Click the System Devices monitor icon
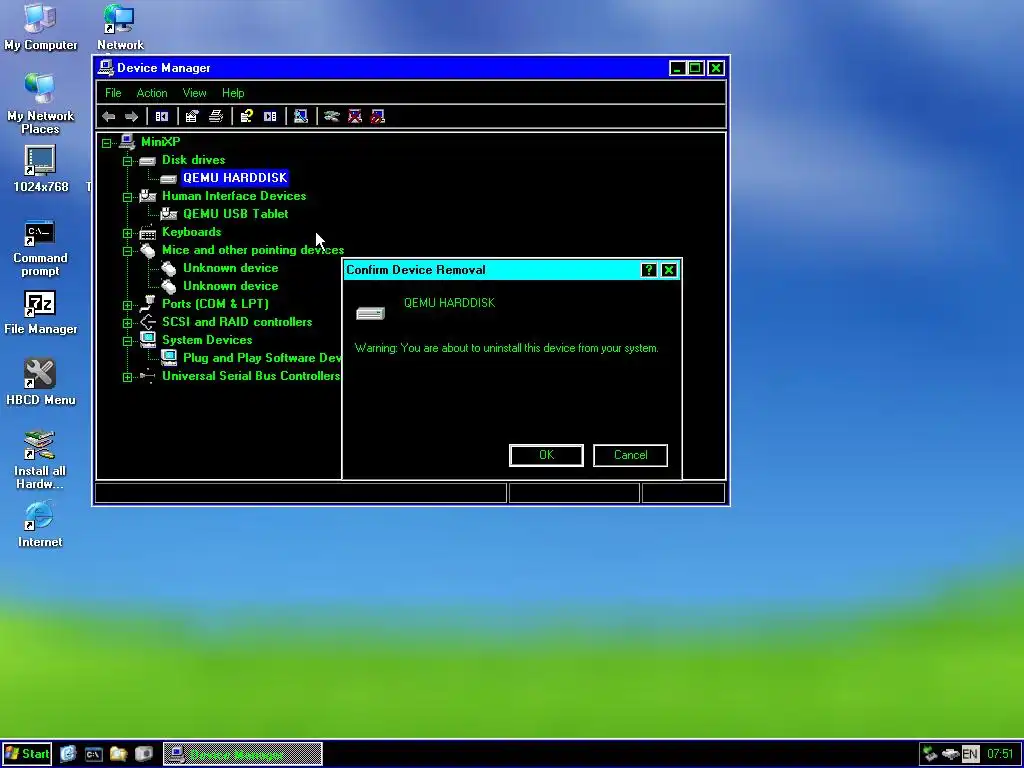Screen dimensions: 1024x768 point(148,339)
